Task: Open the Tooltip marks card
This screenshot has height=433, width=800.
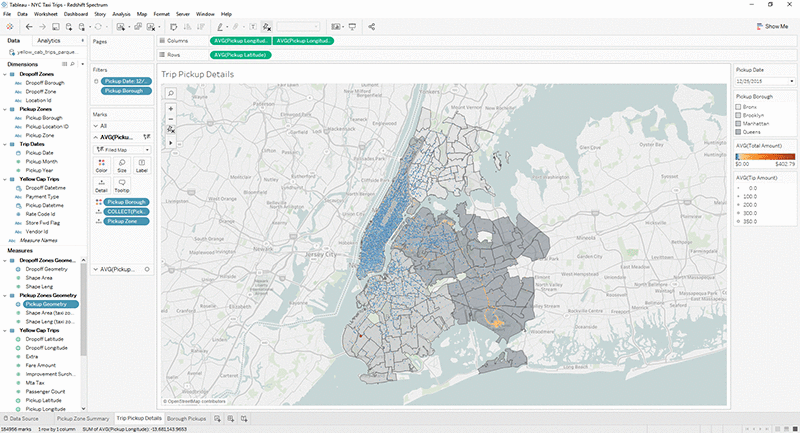Action: tap(121, 185)
